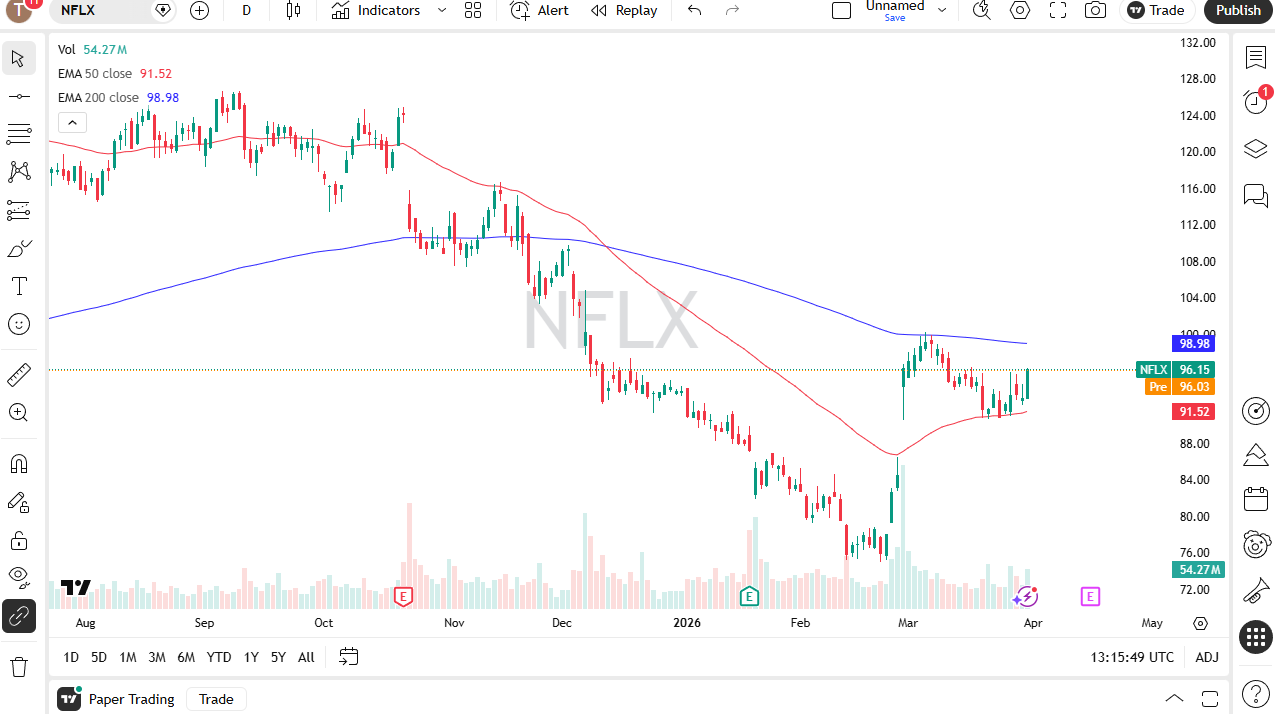Enter fullscreen mode
Screen dimensions: 1275x714
[1058, 11]
